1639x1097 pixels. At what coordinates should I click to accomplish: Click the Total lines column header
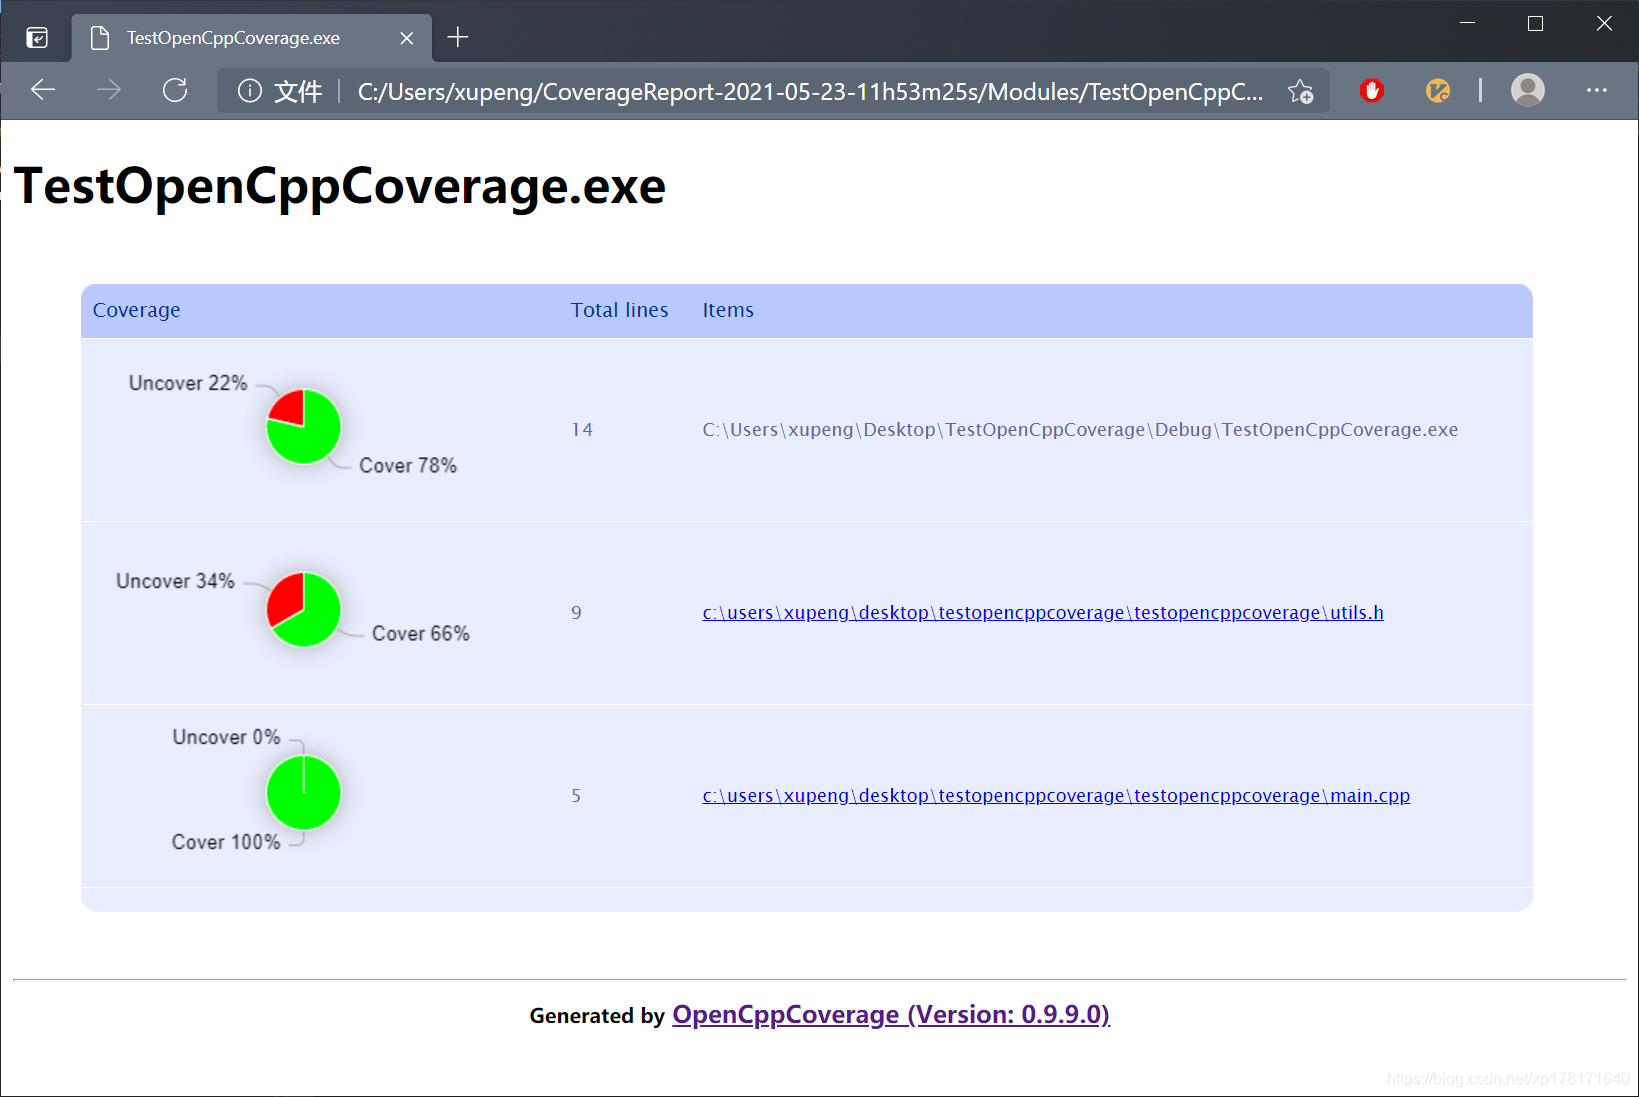pyautogui.click(x=620, y=310)
